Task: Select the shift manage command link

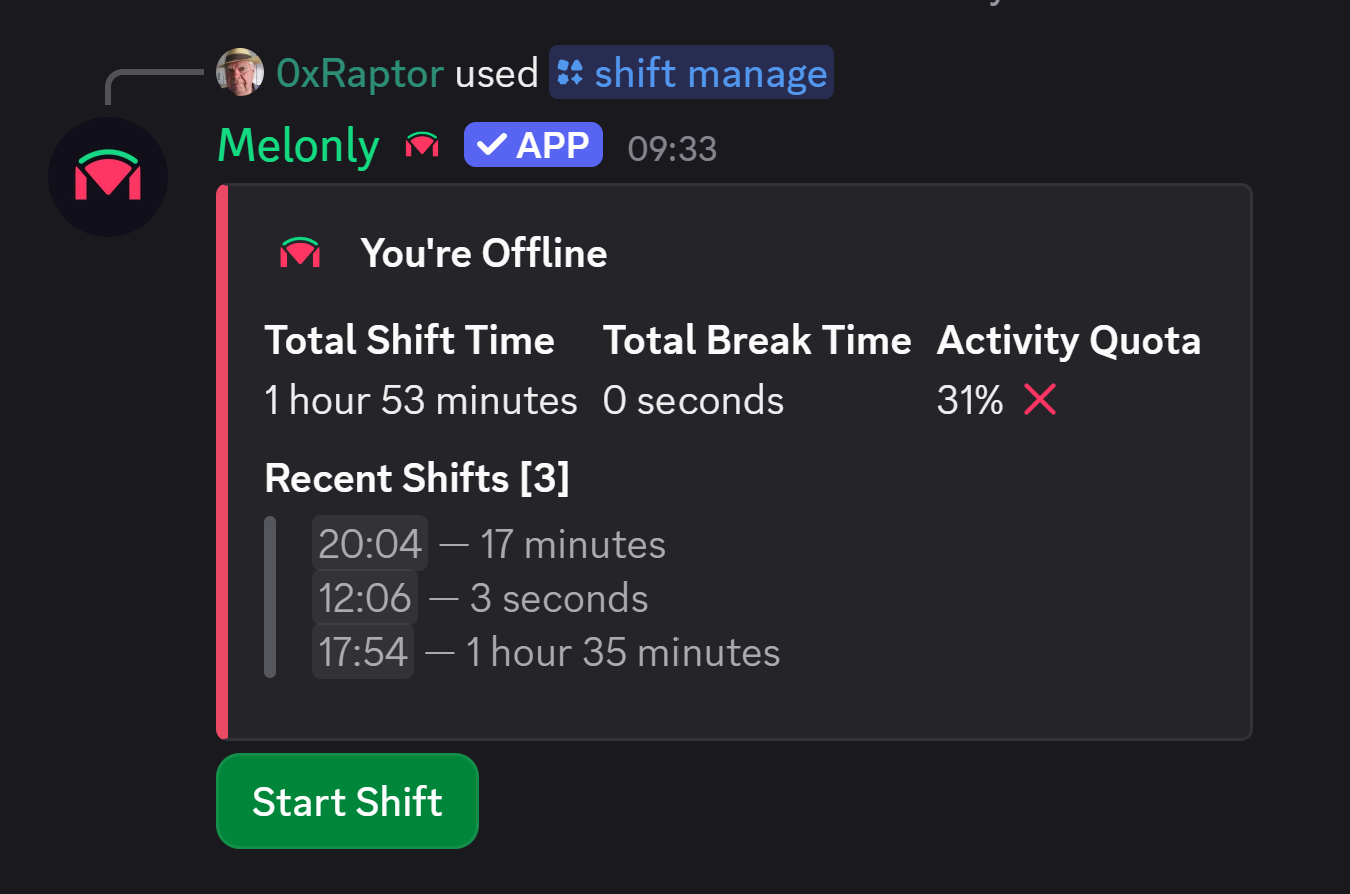Action: 690,71
